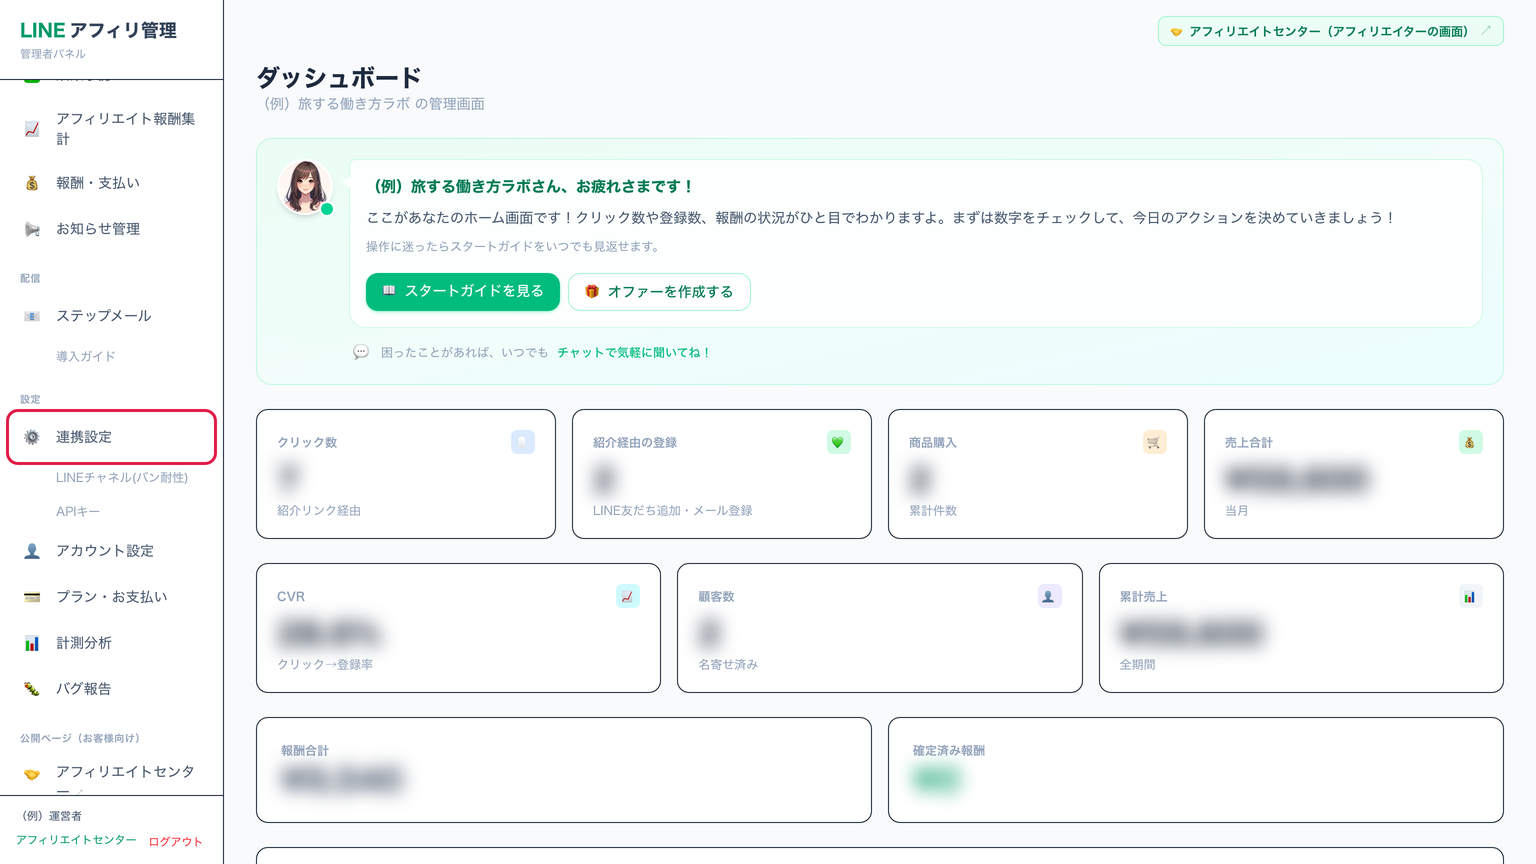Viewport: 1536px width, 864px height.
Task: Click the bar chart icon beside 計測分析
Action: coord(32,643)
